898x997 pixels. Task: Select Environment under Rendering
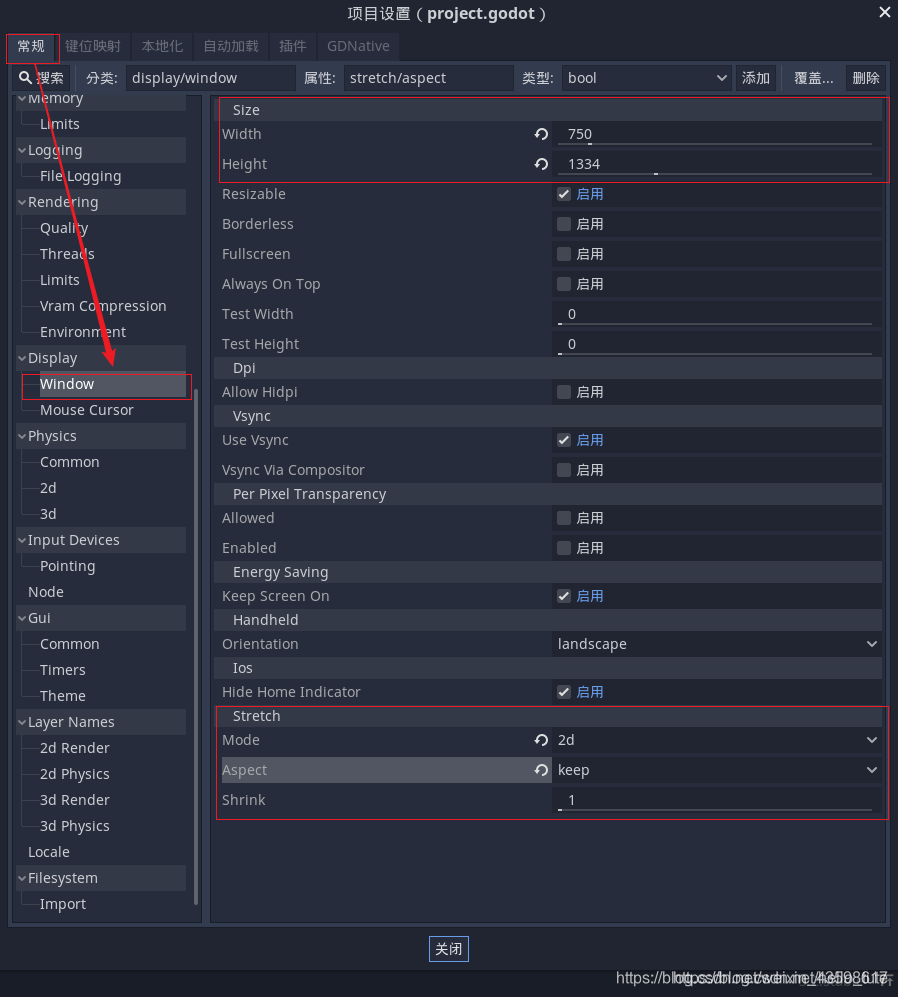click(x=83, y=332)
